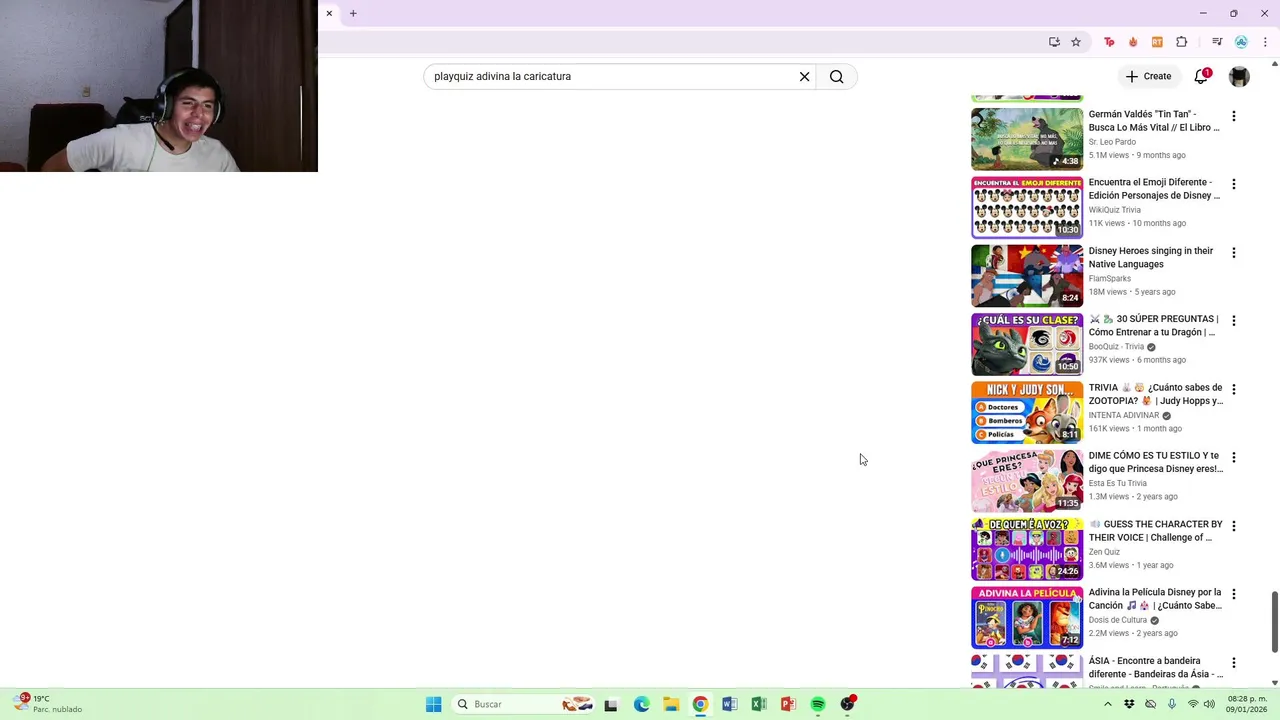
Task: Close the current browser tab
Action: (x=329, y=14)
